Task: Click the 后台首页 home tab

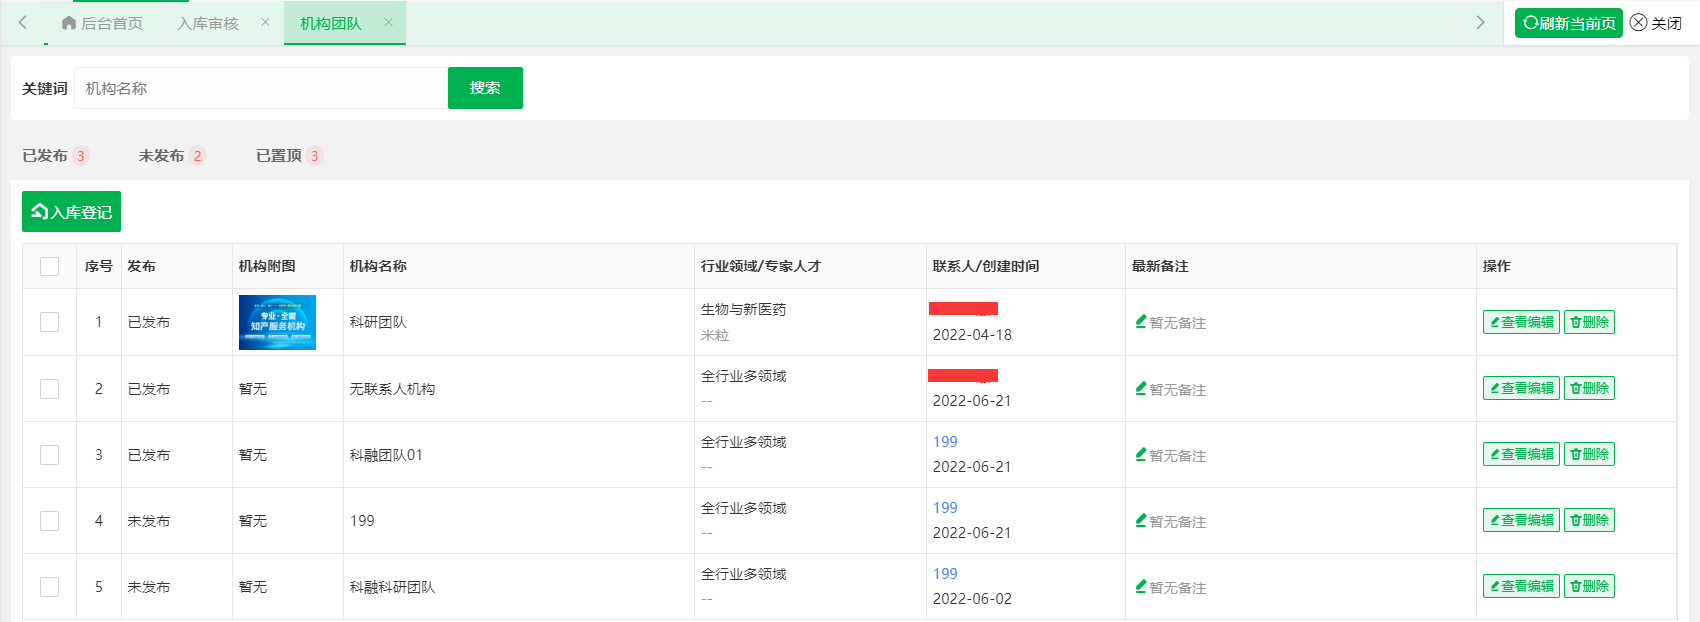Action: (x=102, y=23)
